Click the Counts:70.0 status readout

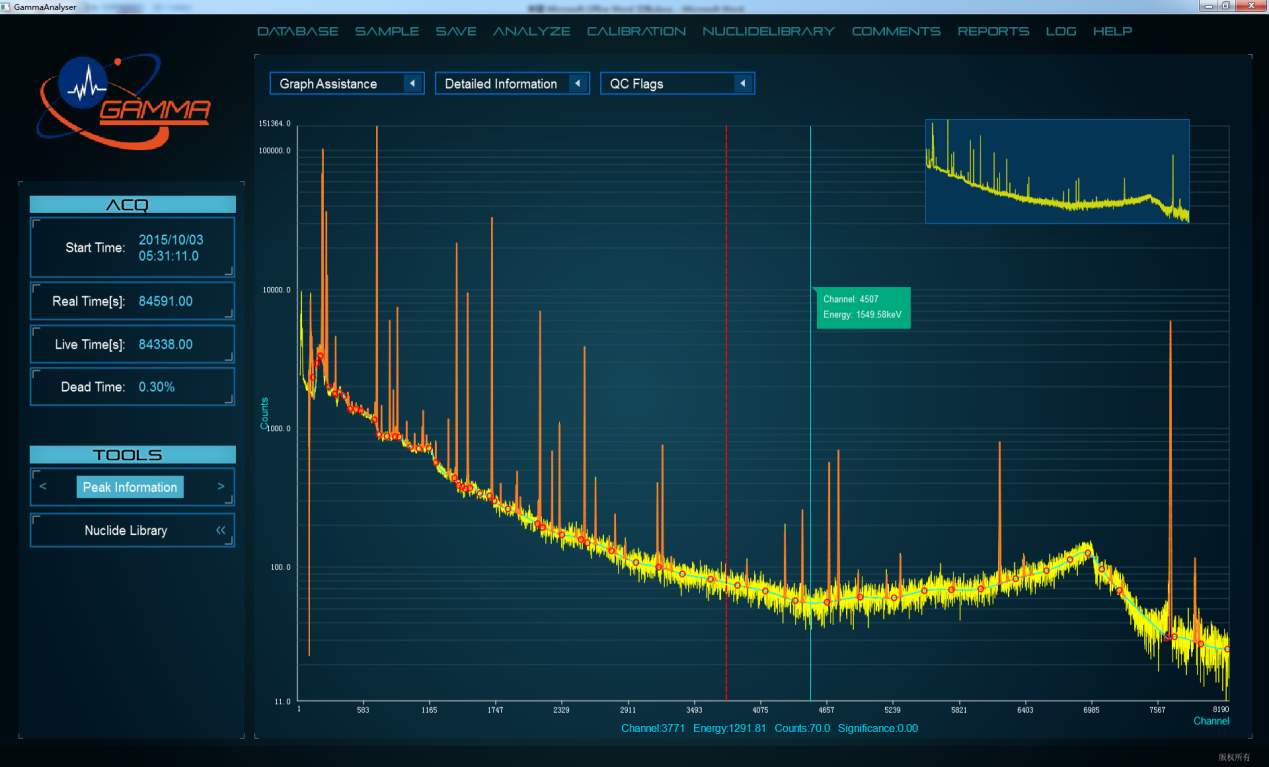tap(802, 728)
